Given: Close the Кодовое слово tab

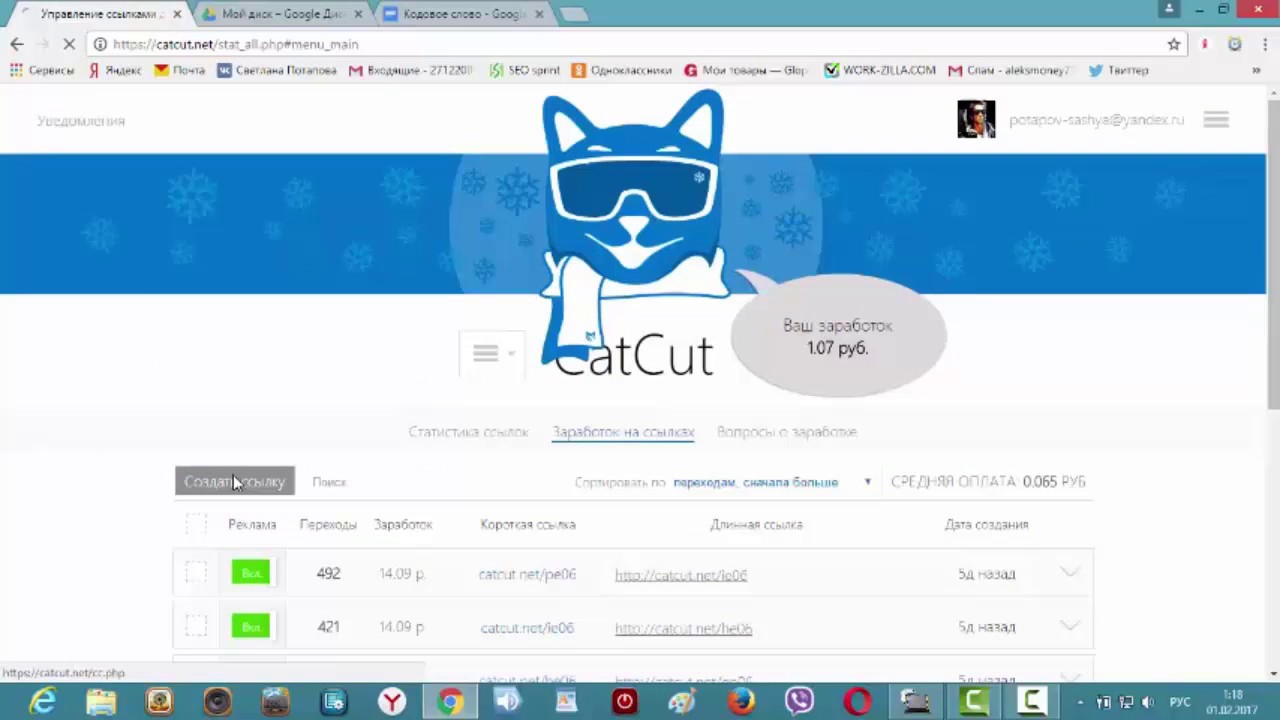Looking at the screenshot, I should point(539,14).
